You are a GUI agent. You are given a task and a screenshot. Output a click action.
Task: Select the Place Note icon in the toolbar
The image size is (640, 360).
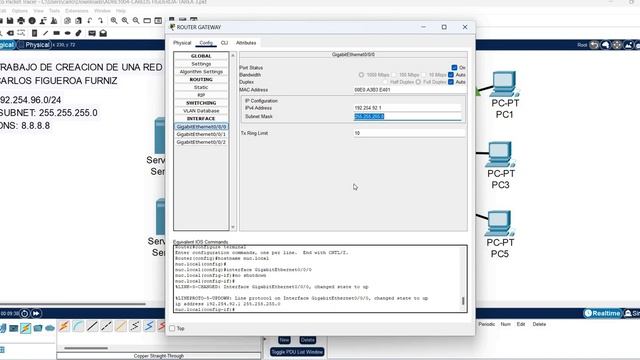[x=34, y=33]
